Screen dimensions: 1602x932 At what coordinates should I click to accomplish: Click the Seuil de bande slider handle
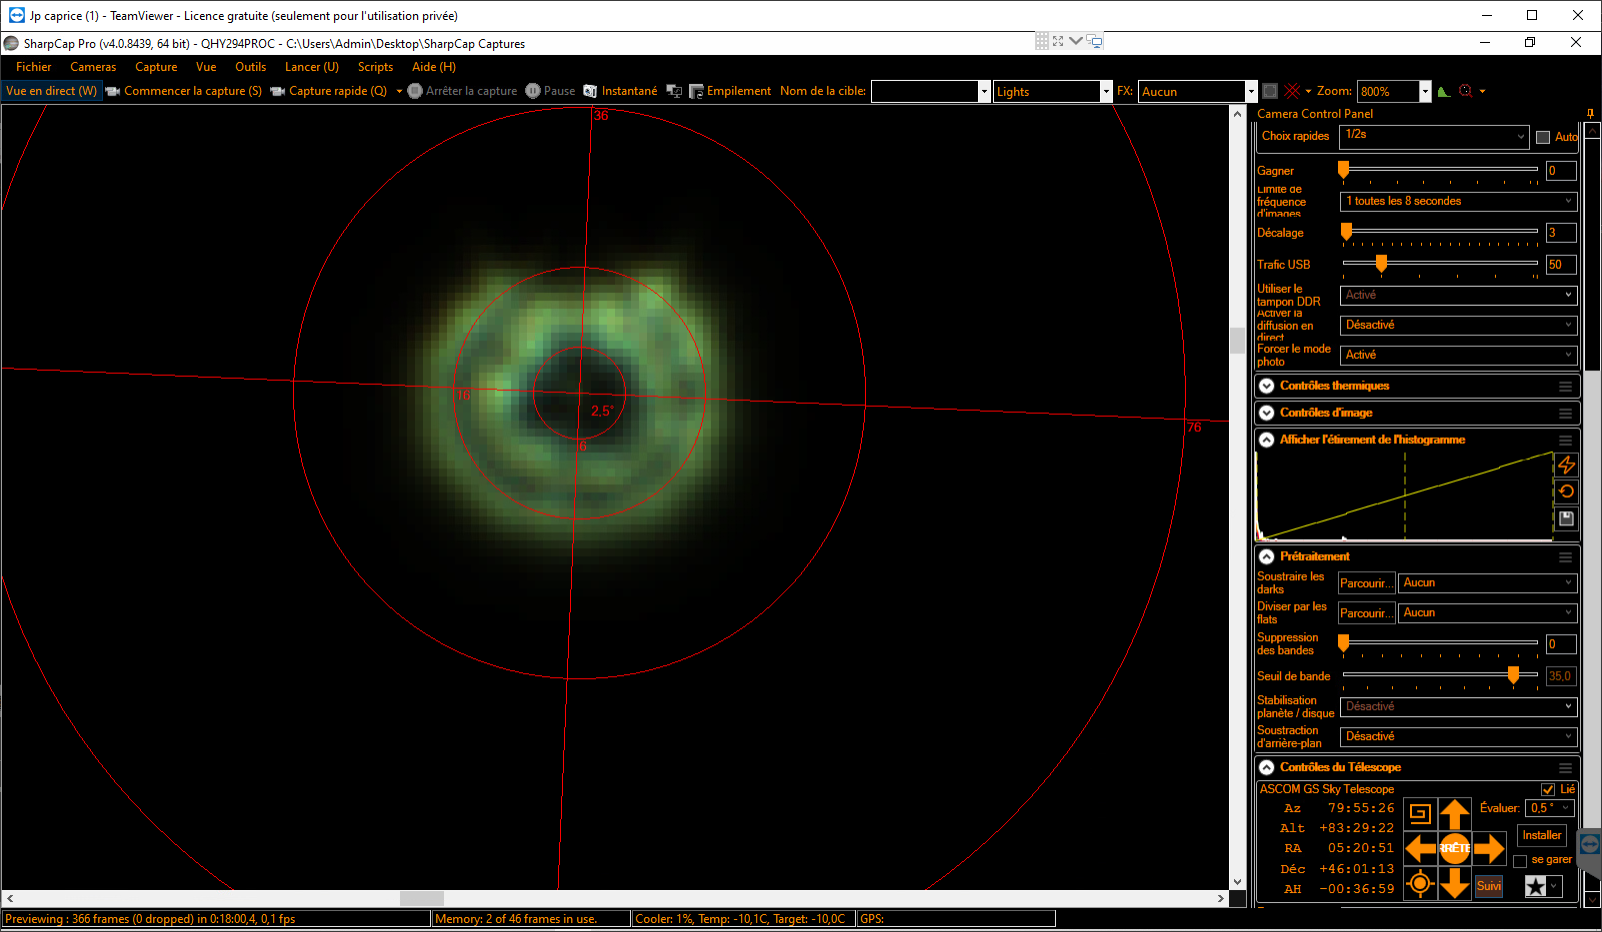pos(1513,675)
